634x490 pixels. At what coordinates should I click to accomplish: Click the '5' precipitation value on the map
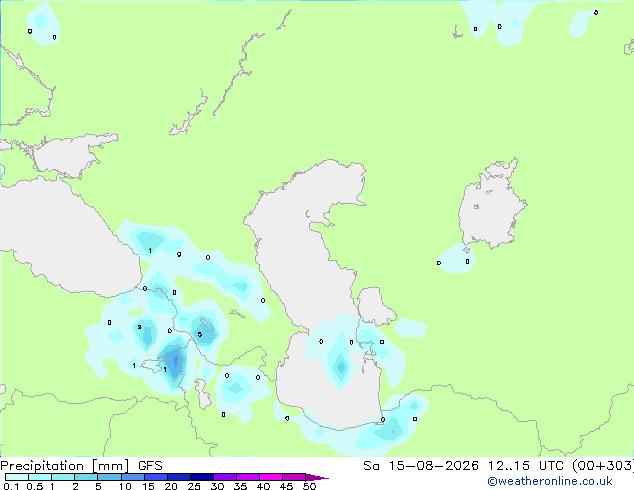pos(200,334)
